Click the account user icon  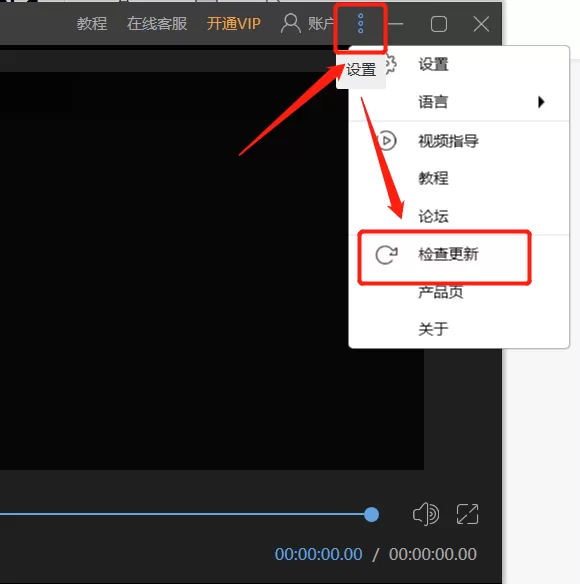point(291,24)
